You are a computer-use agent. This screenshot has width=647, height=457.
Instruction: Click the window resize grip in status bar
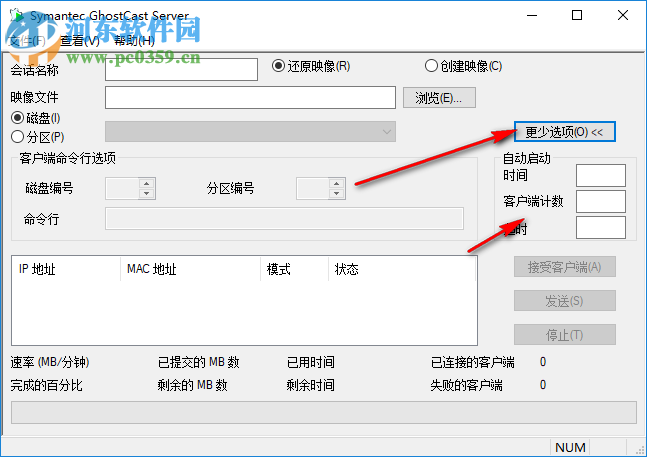click(639, 450)
